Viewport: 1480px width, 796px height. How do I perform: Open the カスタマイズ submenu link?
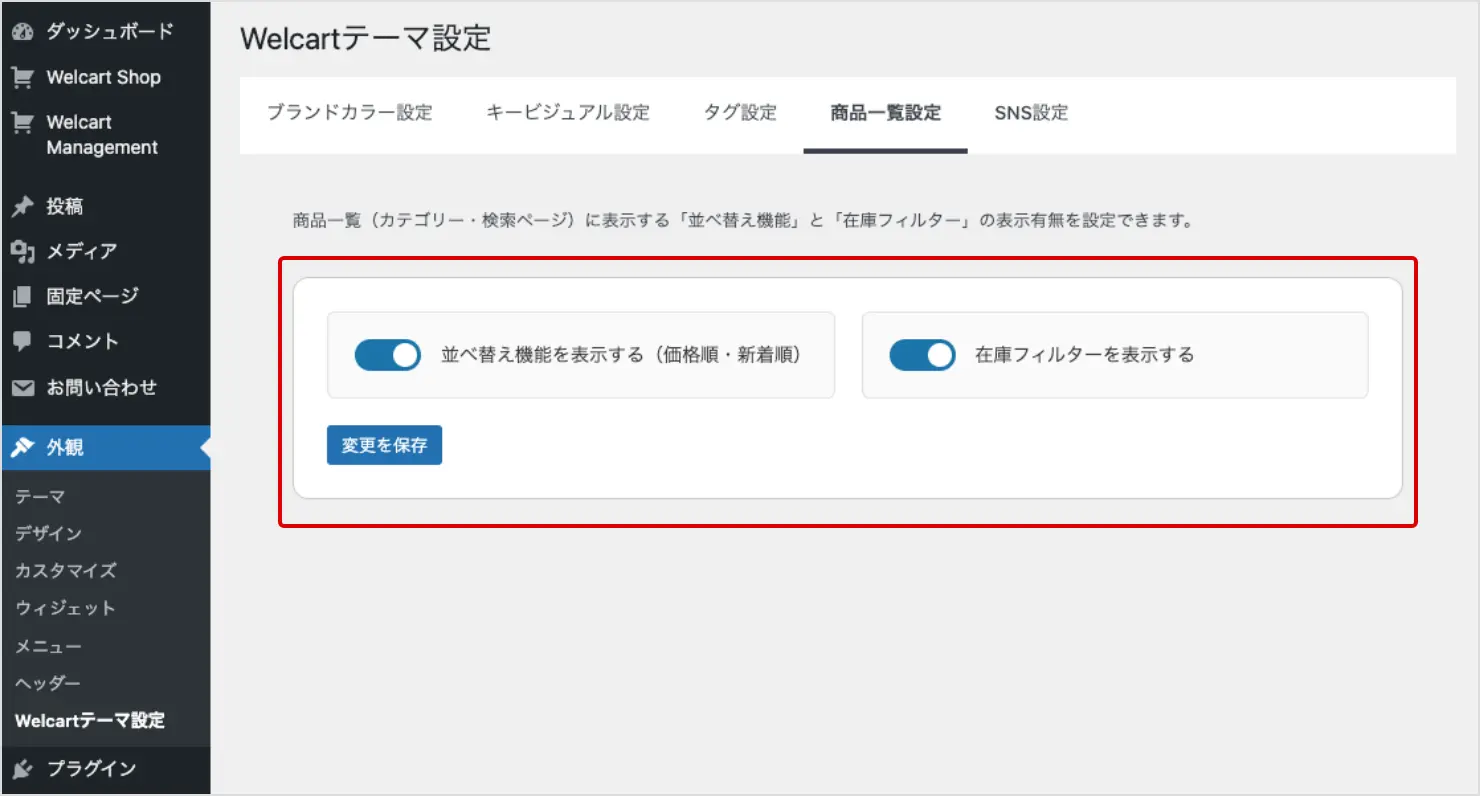(x=66, y=571)
